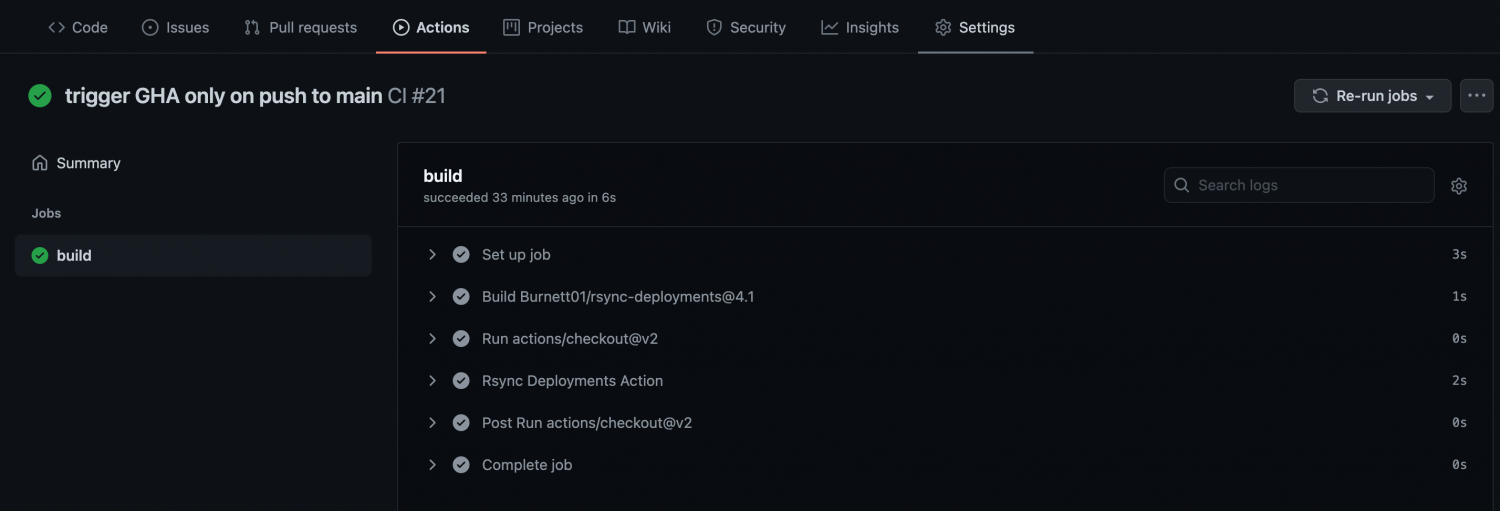The height and width of the screenshot is (511, 1500).
Task: Click the Complete job step label
Action: [x=527, y=465]
